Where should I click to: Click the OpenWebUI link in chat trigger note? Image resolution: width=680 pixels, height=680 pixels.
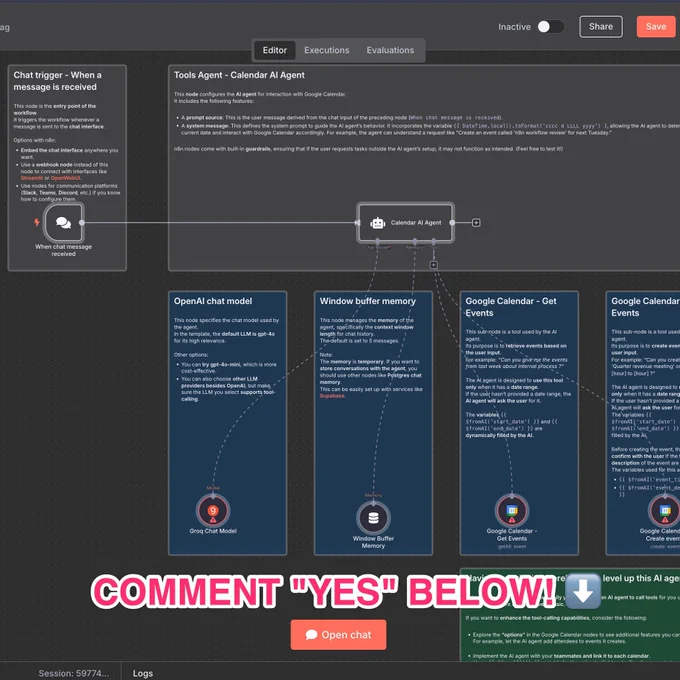(65, 178)
